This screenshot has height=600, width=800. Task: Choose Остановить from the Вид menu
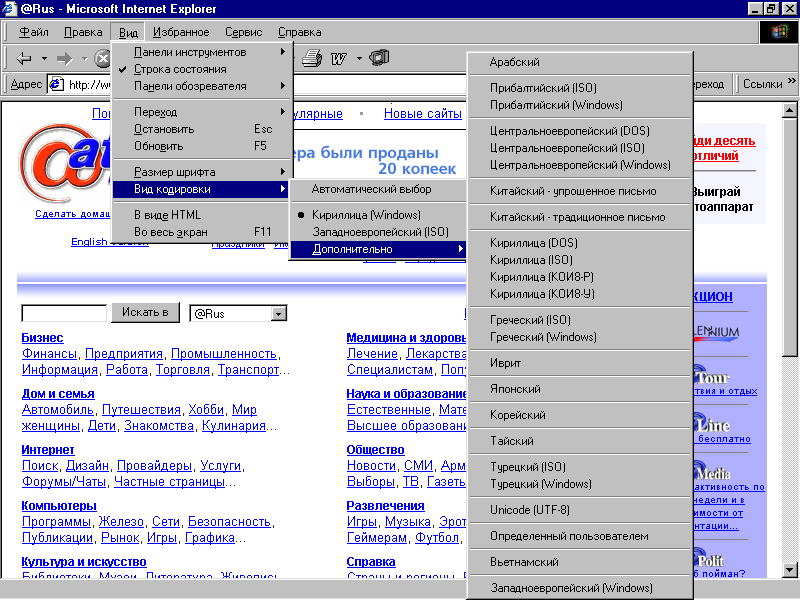point(202,129)
